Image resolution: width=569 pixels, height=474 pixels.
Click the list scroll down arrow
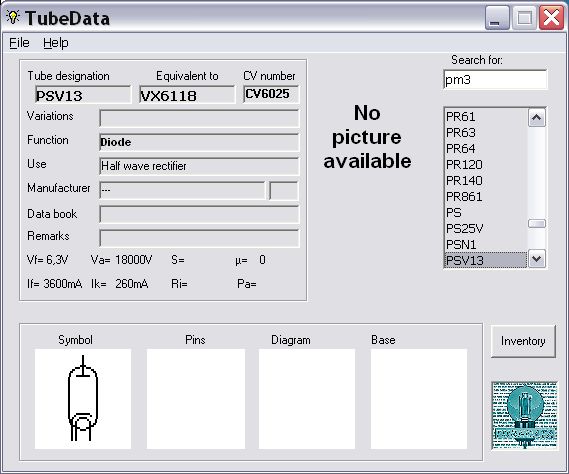point(537,259)
